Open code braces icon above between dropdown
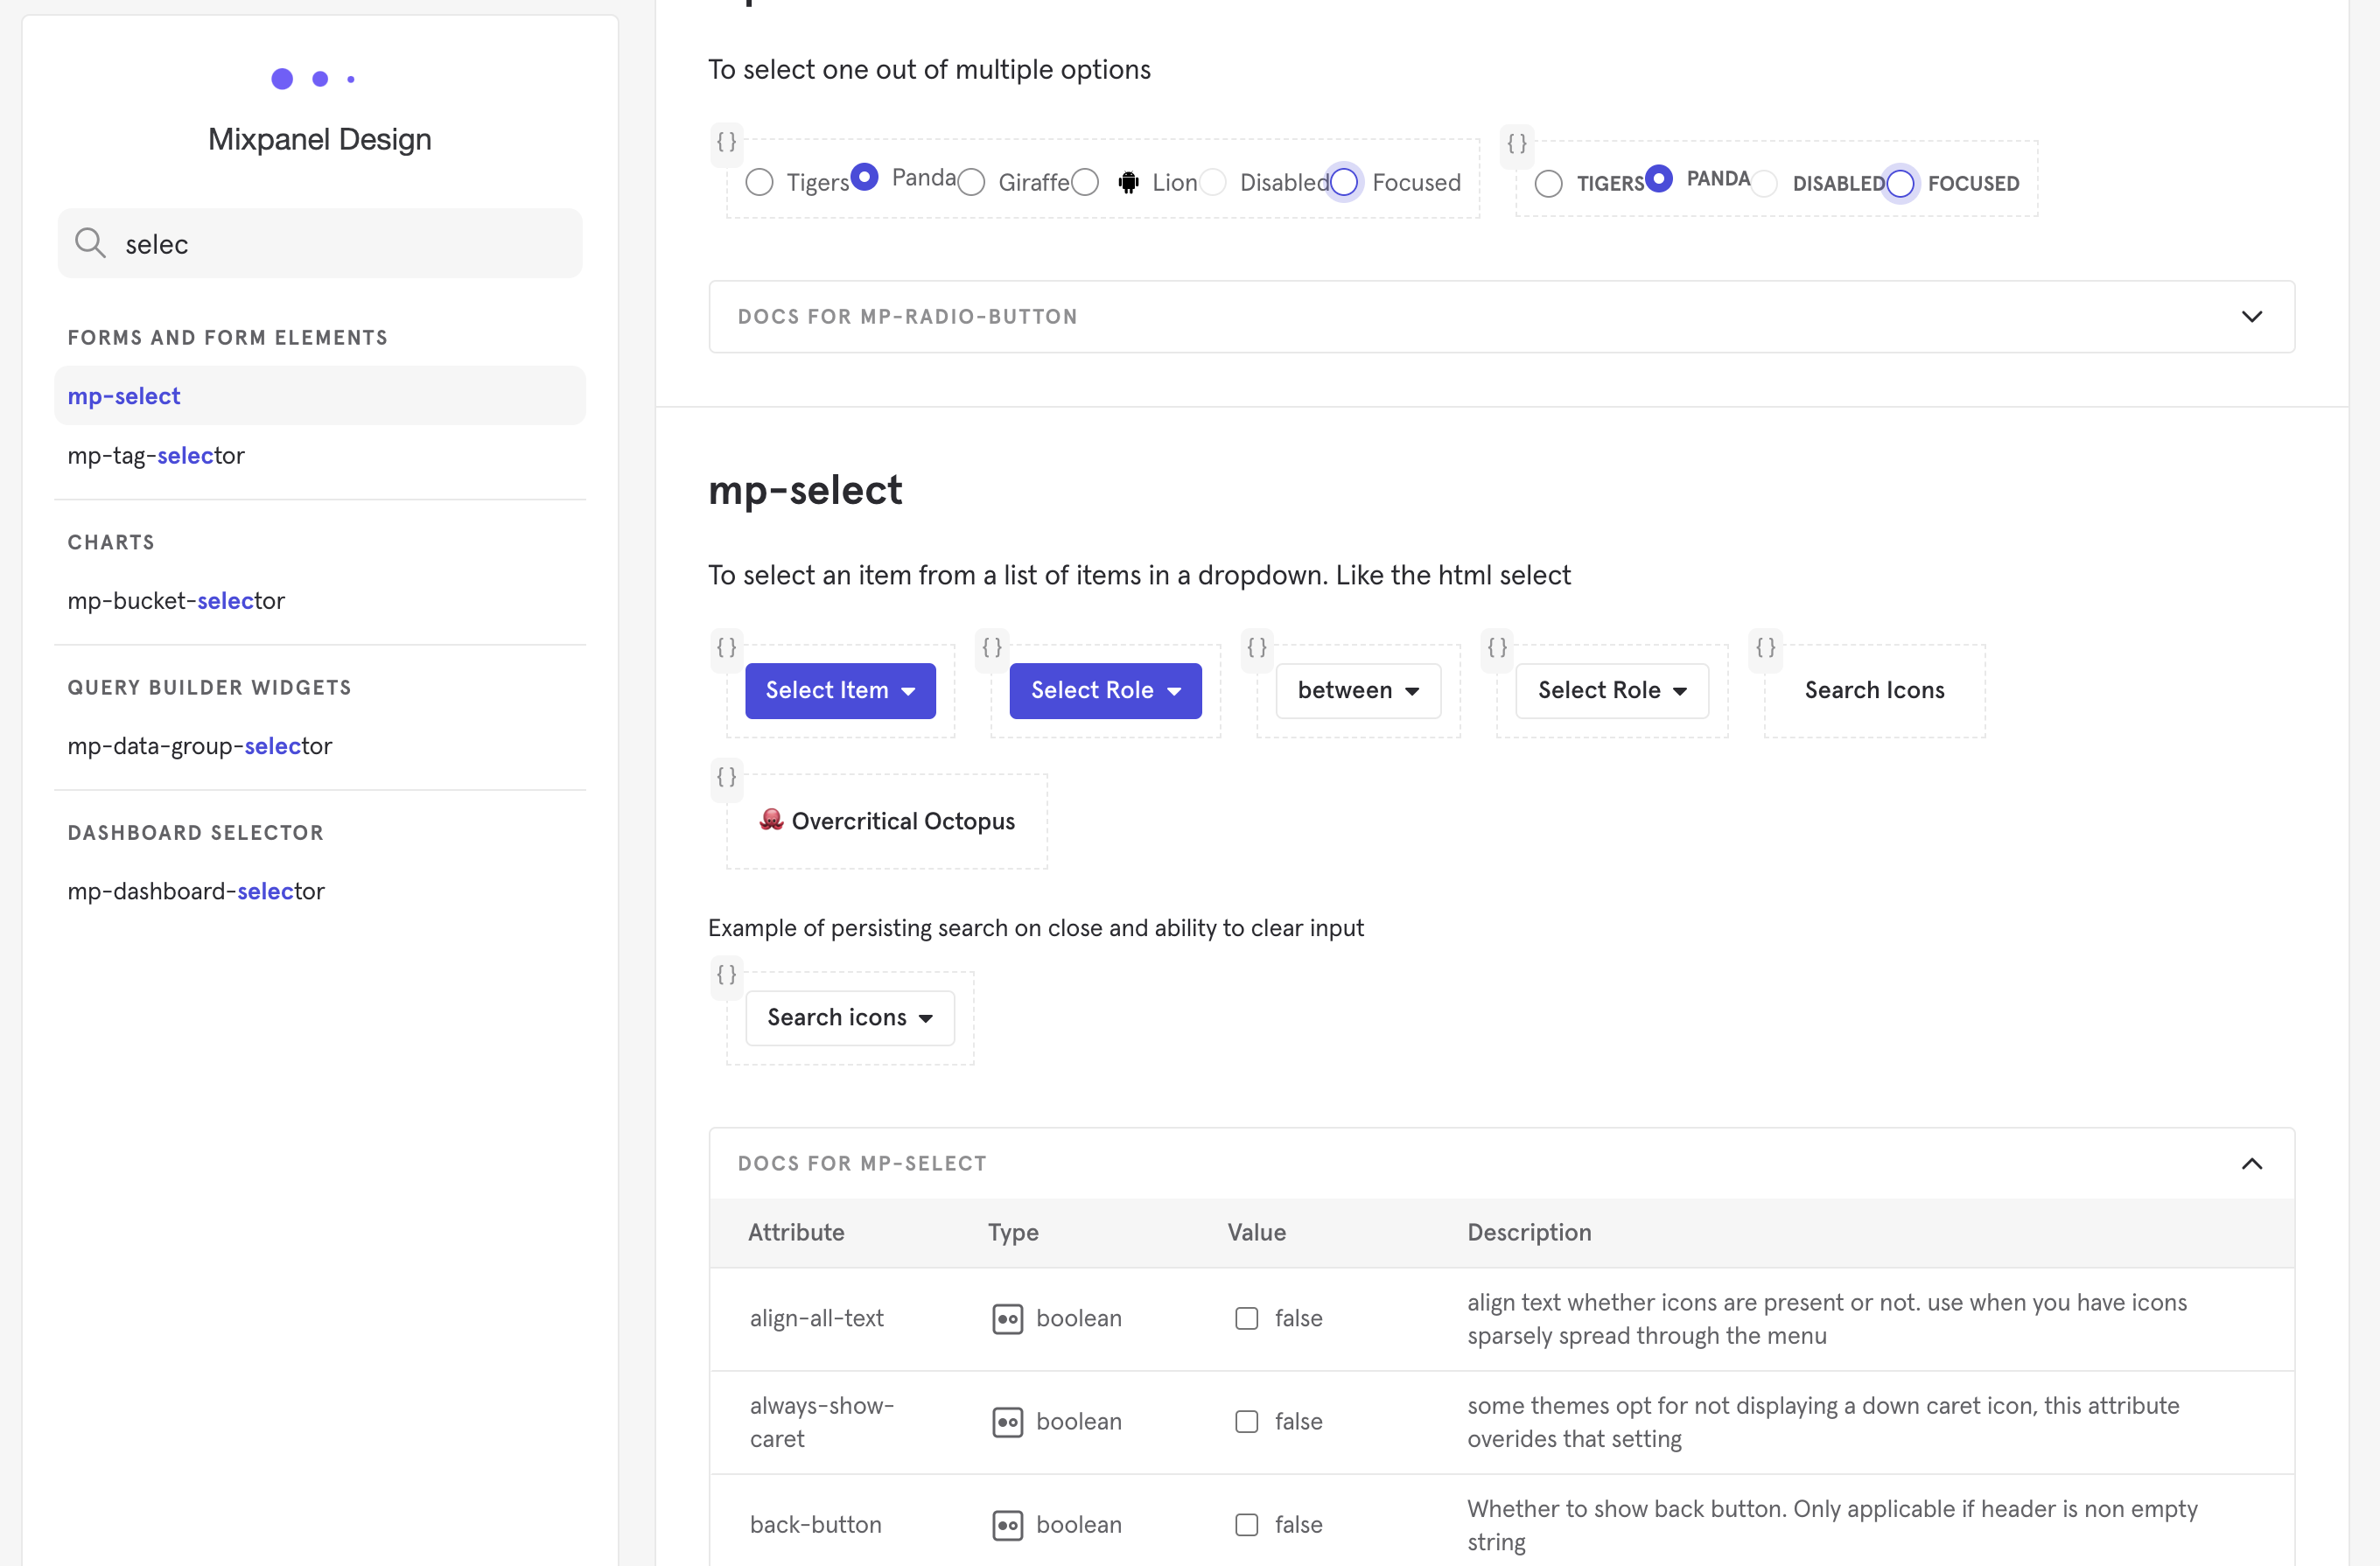Image resolution: width=2380 pixels, height=1566 pixels. 1257,647
